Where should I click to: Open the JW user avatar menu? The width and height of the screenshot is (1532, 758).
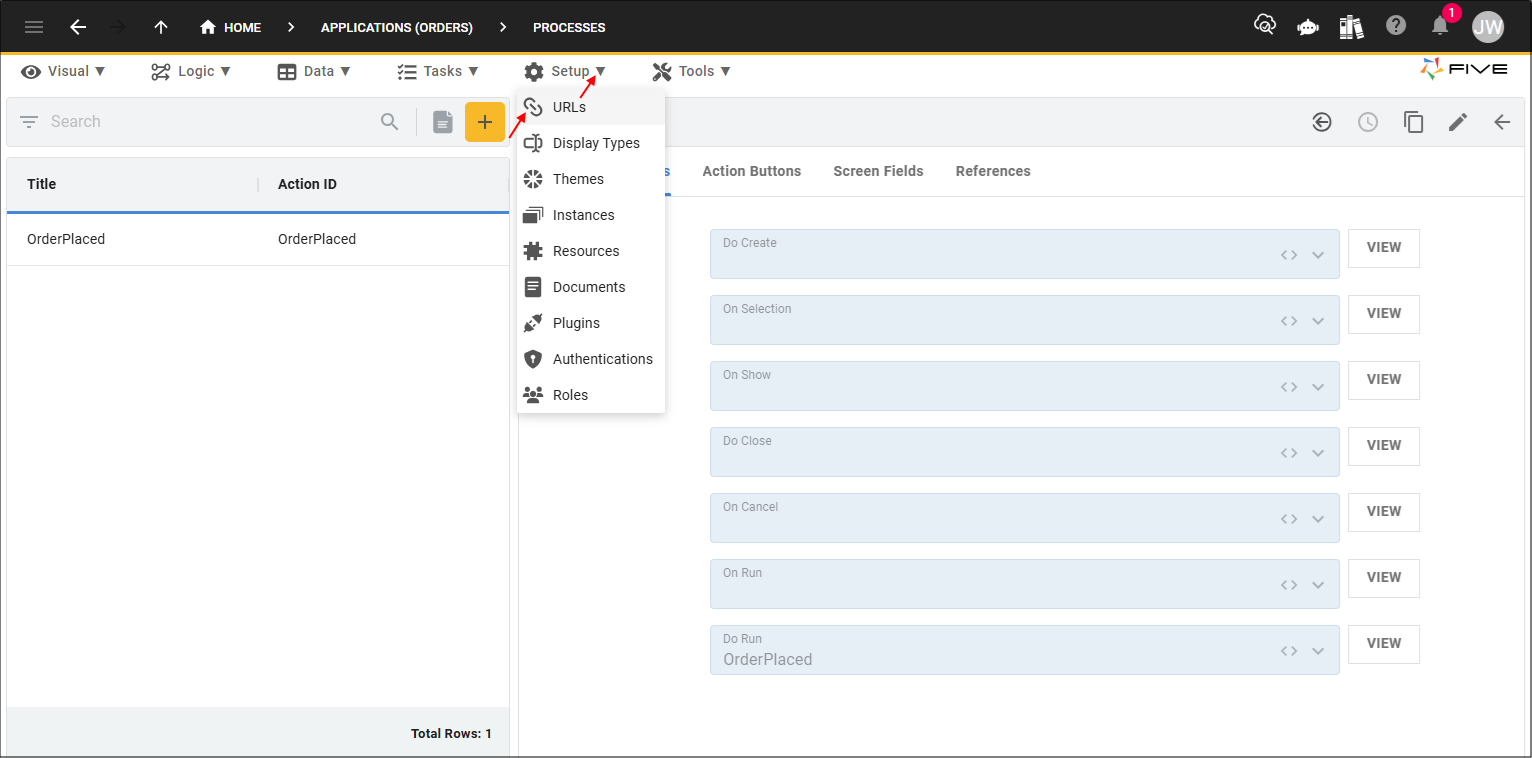[1488, 27]
